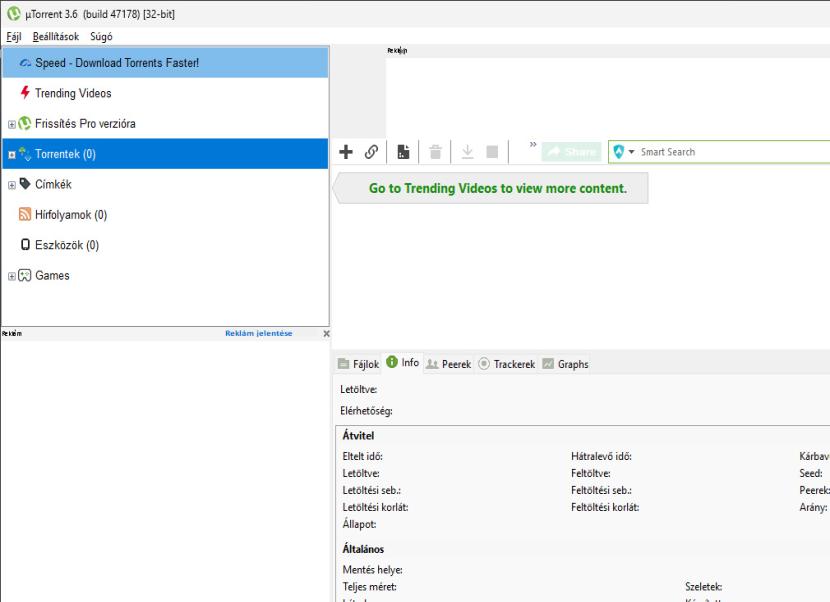Click the Create New Torrent file icon
This screenshot has height=602, width=830.
(x=404, y=152)
